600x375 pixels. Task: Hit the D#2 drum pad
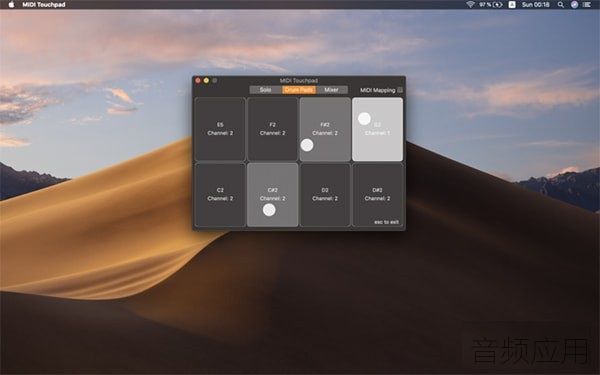tap(378, 195)
